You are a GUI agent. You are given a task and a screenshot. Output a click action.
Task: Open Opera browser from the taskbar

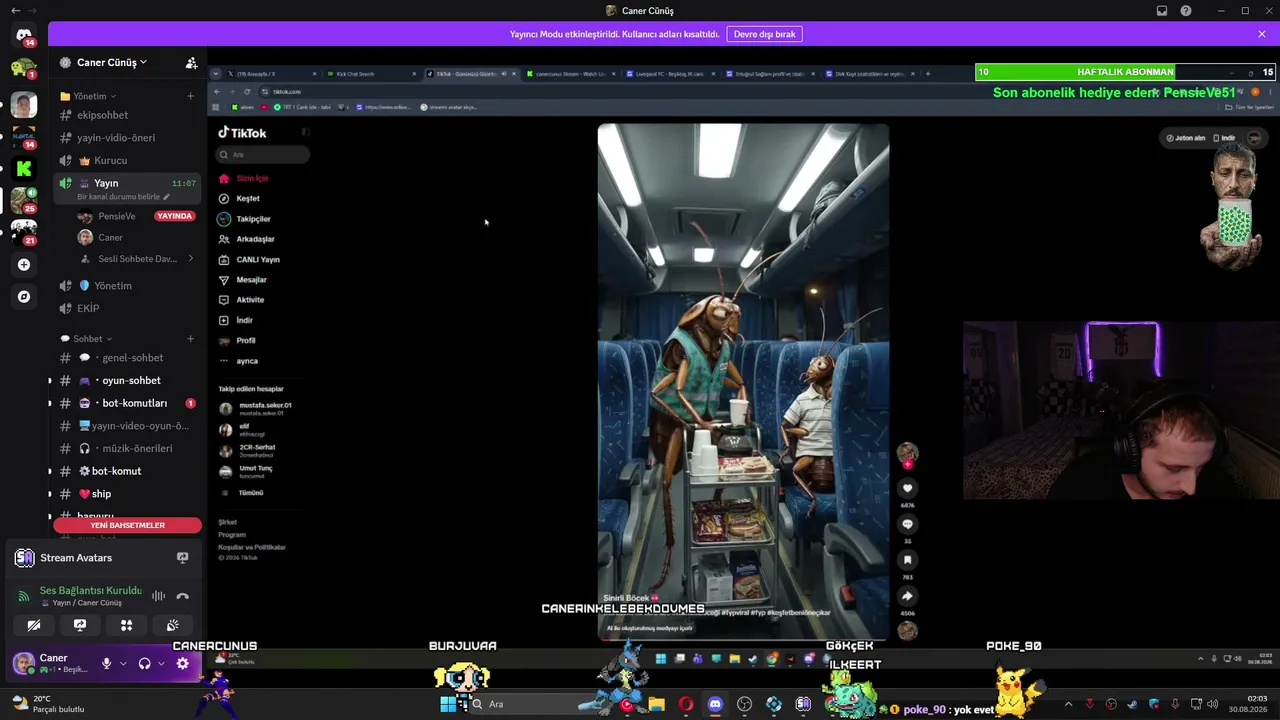685,704
